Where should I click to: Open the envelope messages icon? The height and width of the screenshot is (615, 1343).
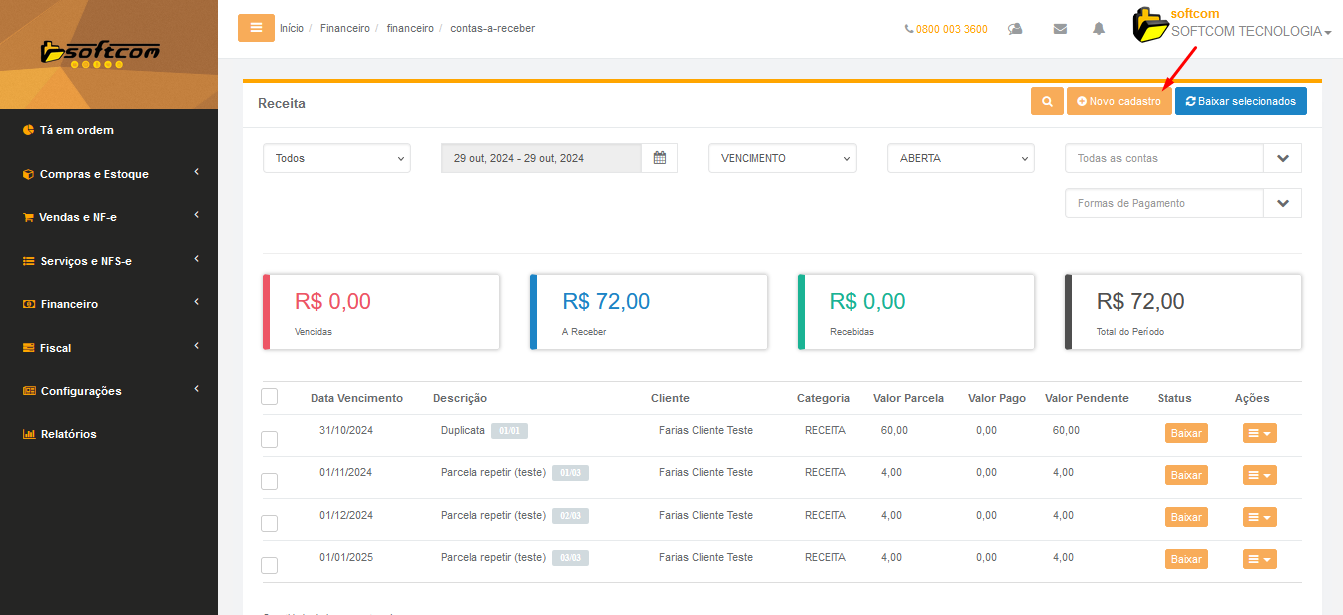[x=1060, y=29]
